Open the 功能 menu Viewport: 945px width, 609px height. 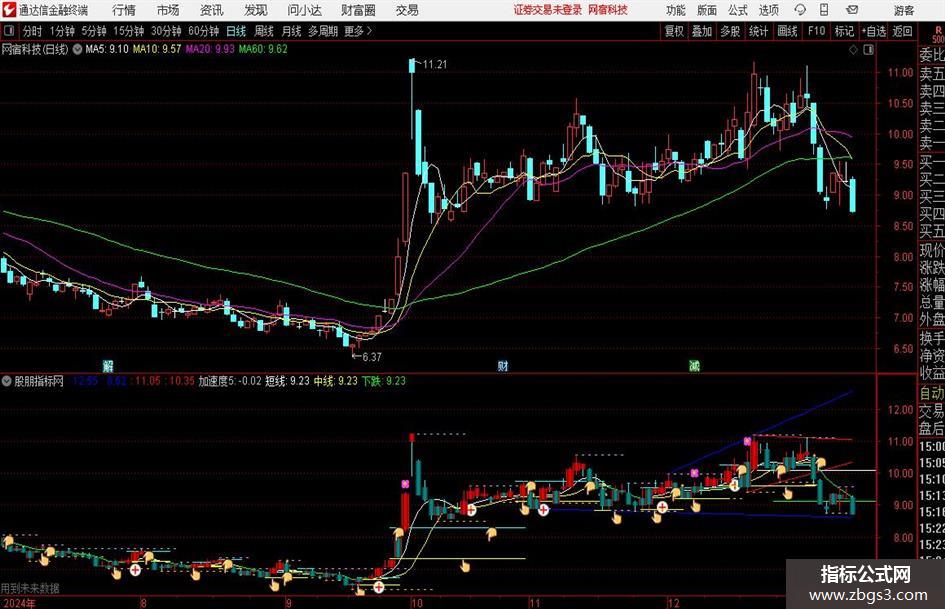pyautogui.click(x=676, y=10)
